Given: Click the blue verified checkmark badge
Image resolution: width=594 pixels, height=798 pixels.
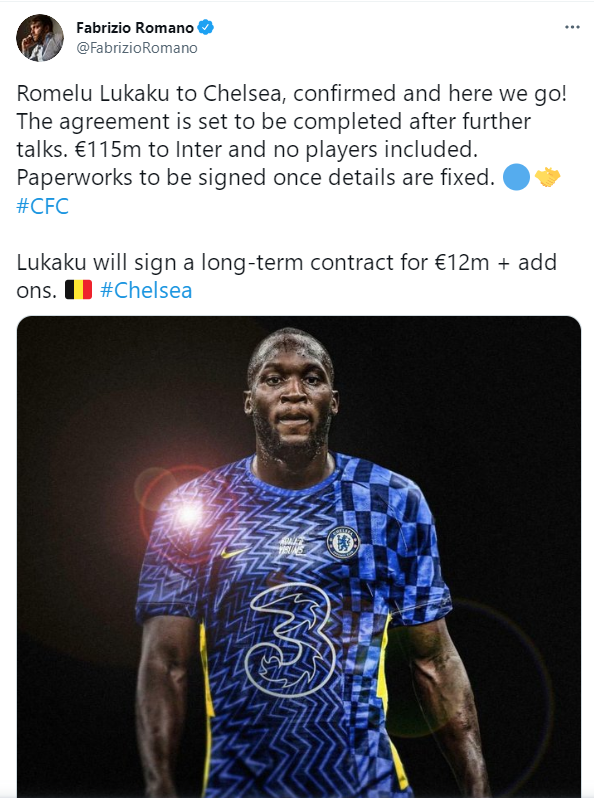Looking at the screenshot, I should (205, 27).
